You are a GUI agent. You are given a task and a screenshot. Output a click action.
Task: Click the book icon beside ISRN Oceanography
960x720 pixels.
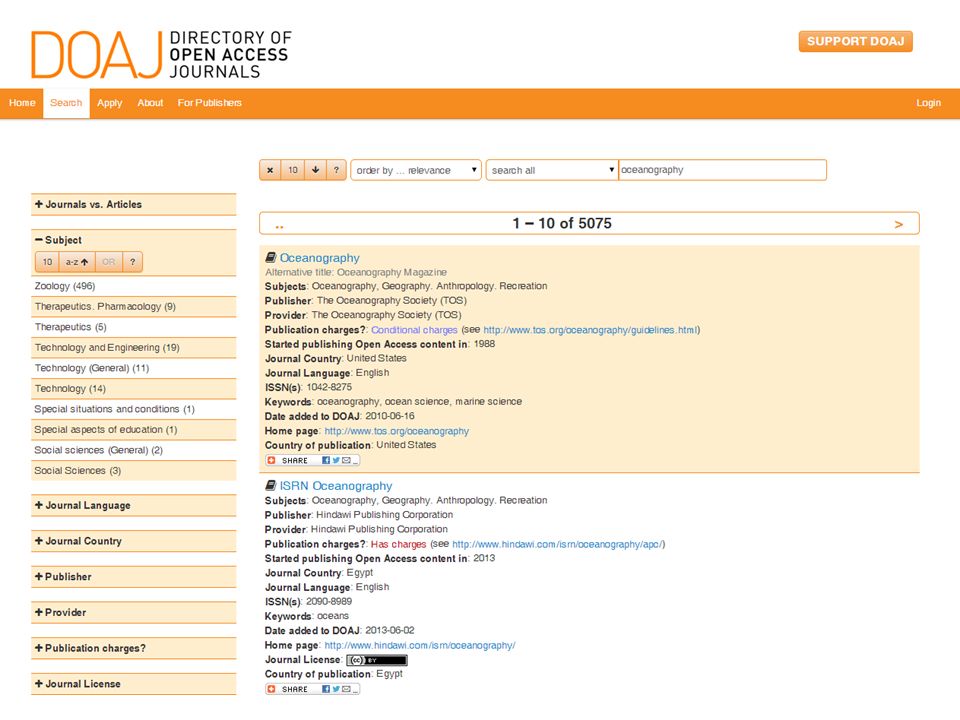click(271, 486)
